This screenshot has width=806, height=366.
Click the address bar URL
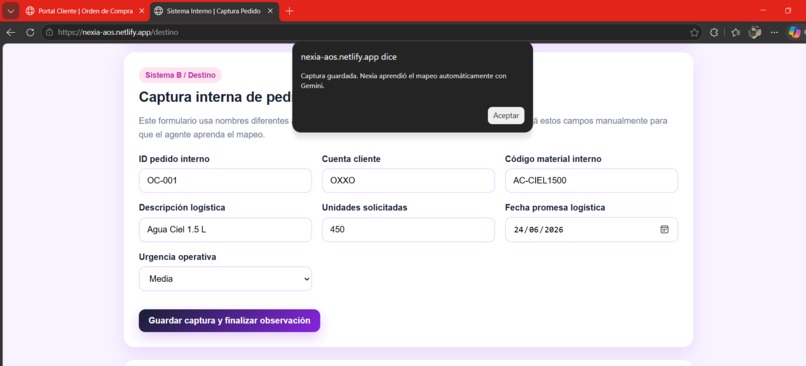[x=118, y=32]
